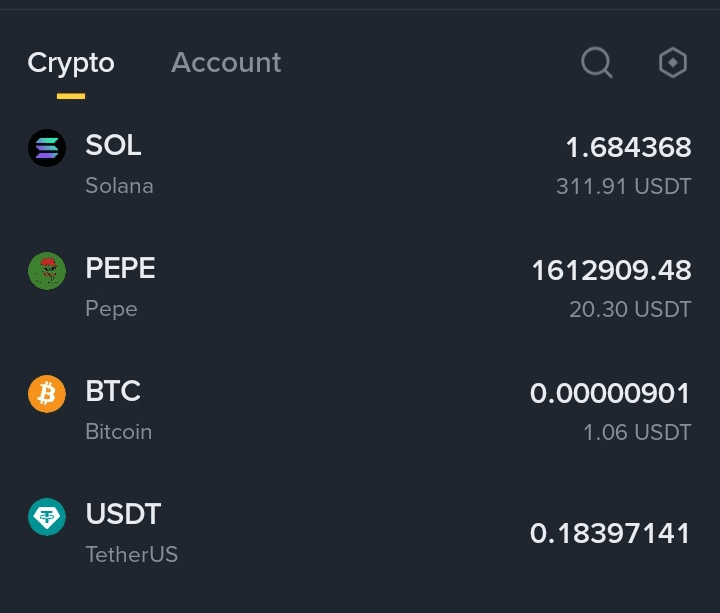The width and height of the screenshot is (720, 613).
Task: Click the 1.06 USDT value
Action: 637,433
